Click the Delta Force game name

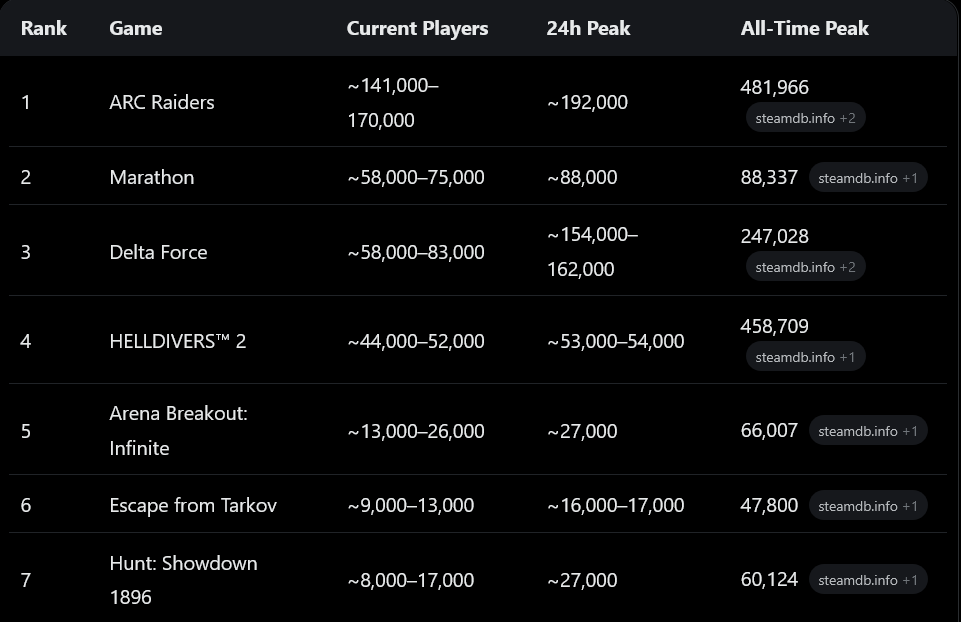(158, 252)
